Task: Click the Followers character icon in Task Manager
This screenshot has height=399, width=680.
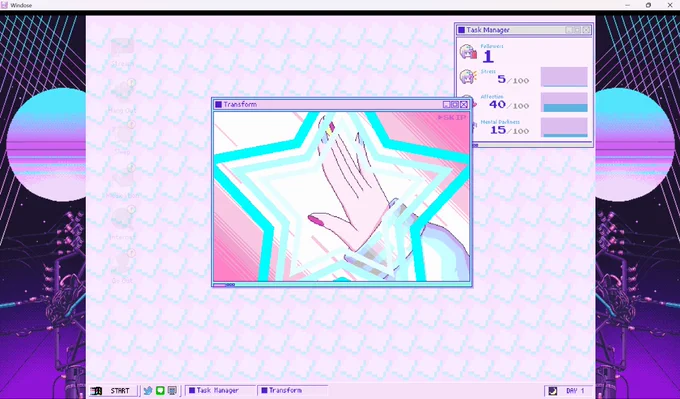Action: [468, 52]
